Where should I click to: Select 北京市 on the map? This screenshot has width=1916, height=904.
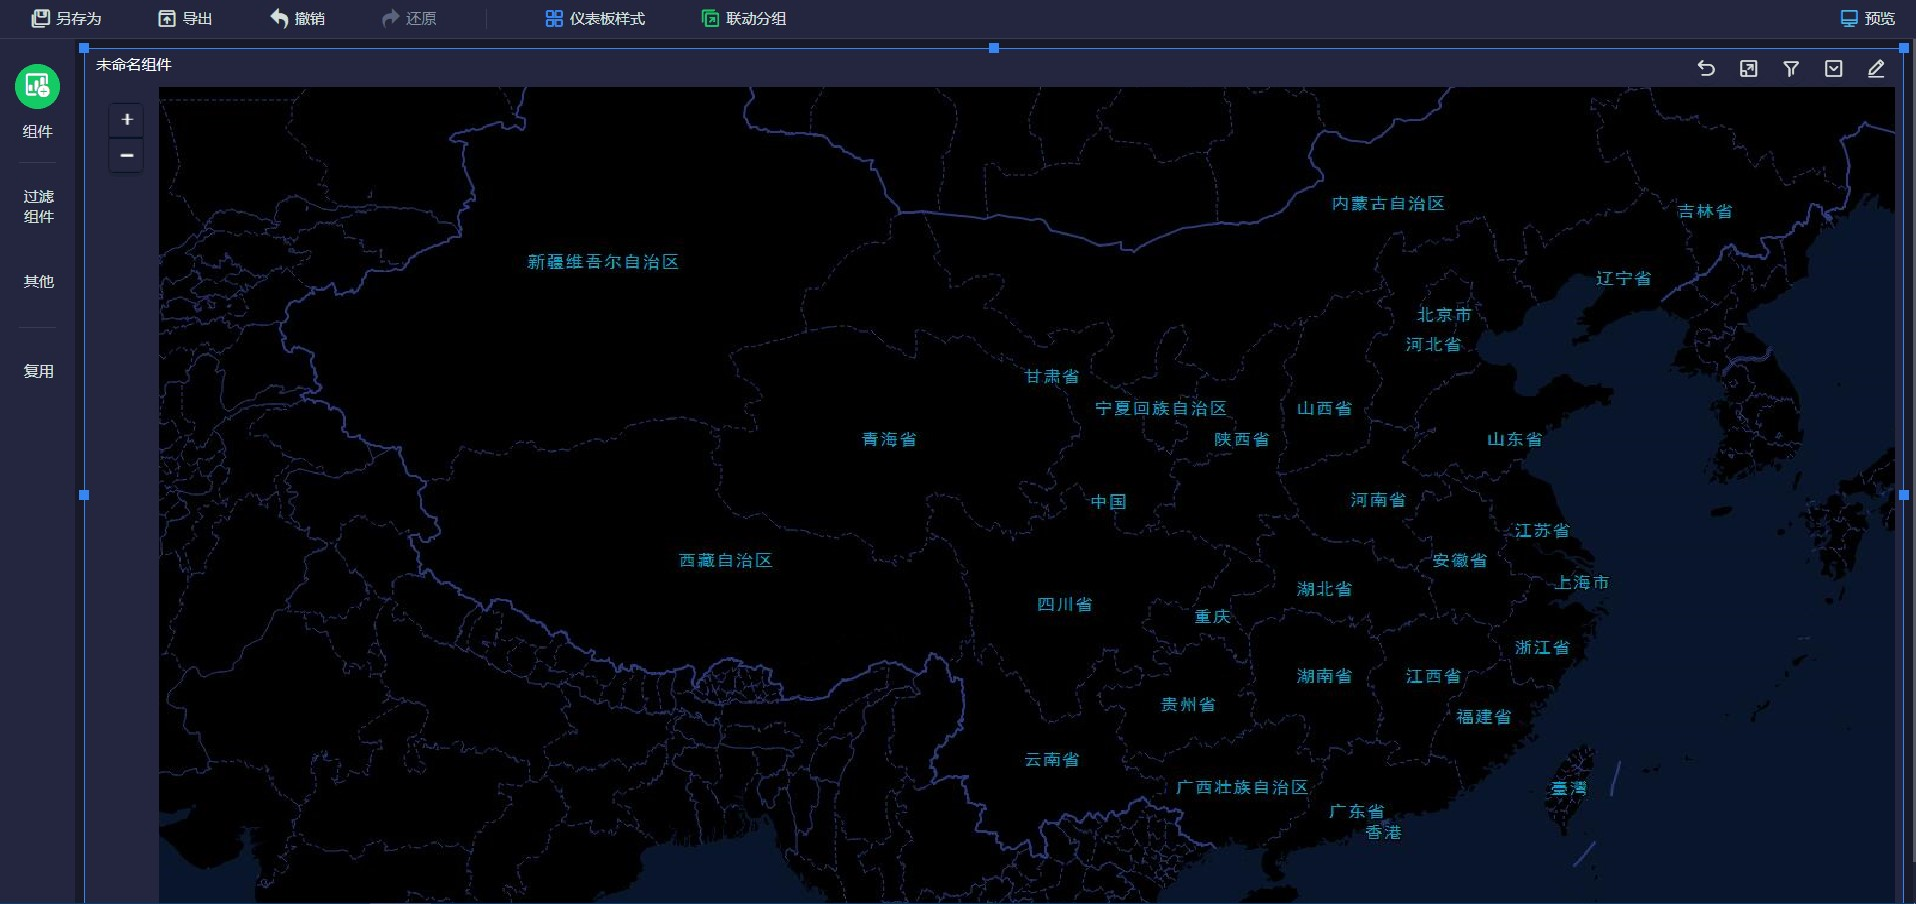pos(1444,315)
